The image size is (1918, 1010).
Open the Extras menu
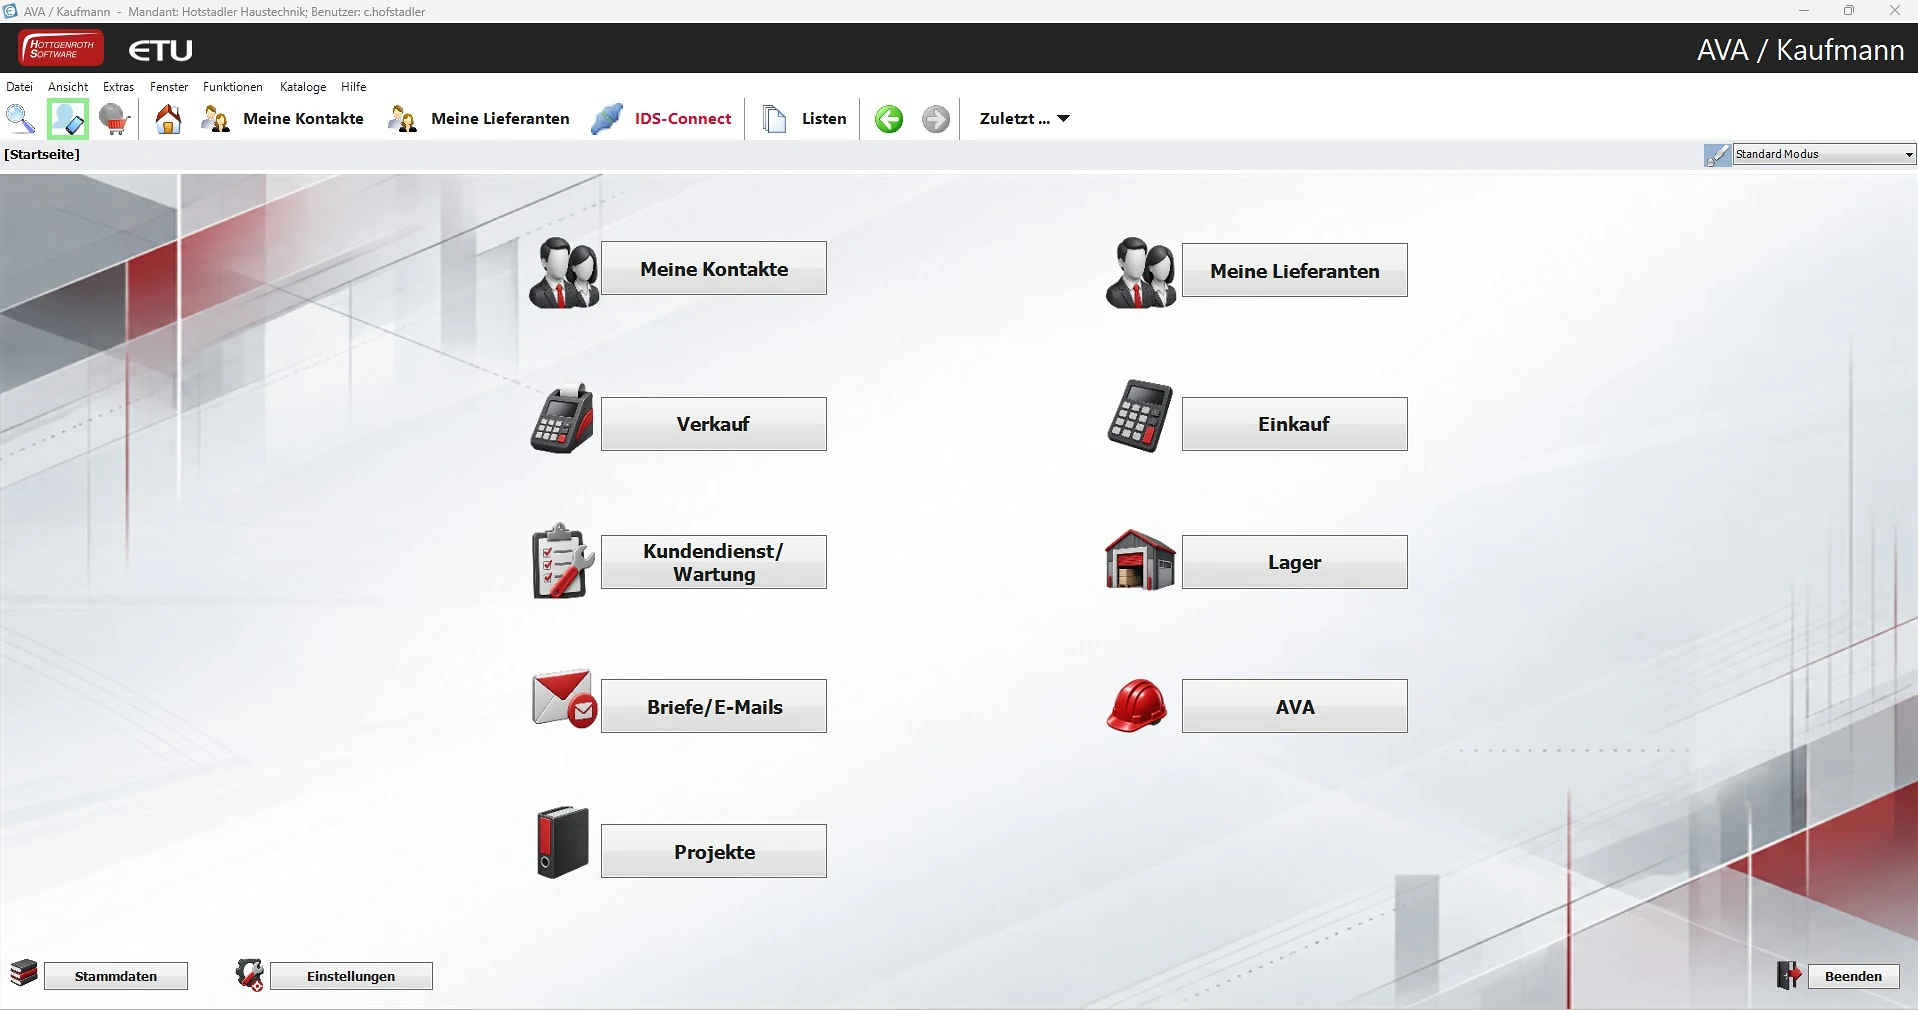click(118, 87)
